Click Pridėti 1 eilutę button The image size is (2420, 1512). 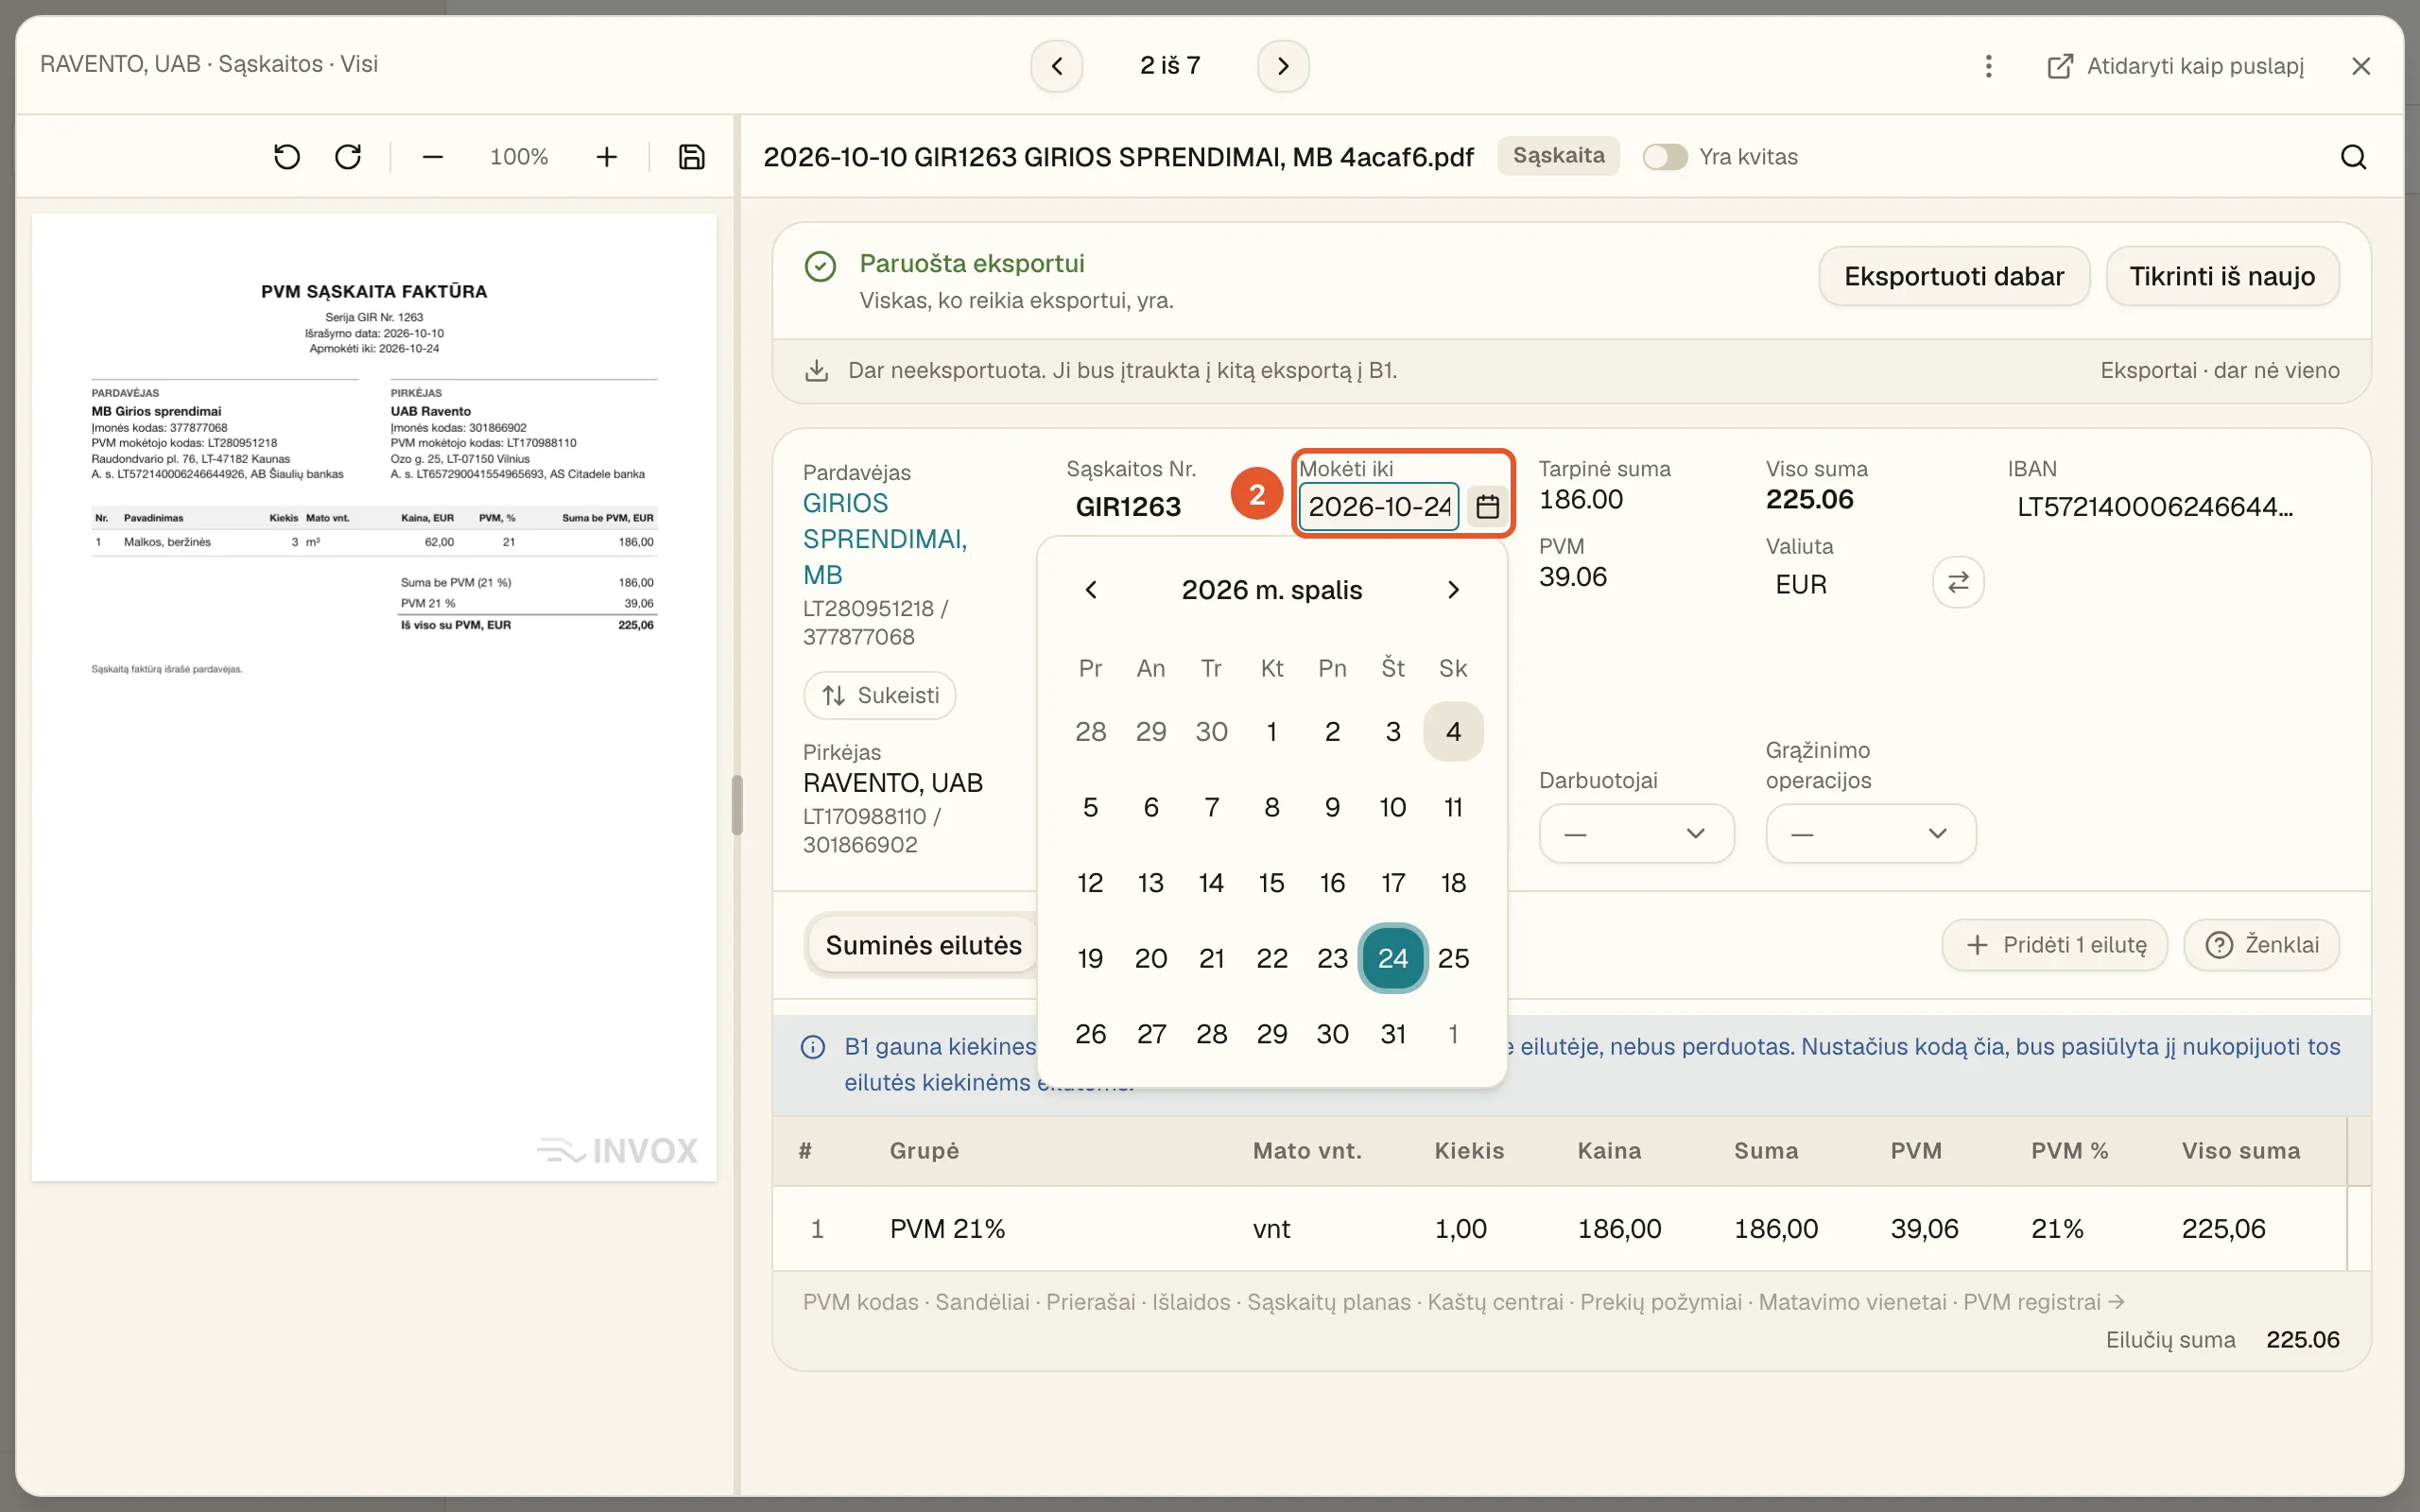point(2054,945)
